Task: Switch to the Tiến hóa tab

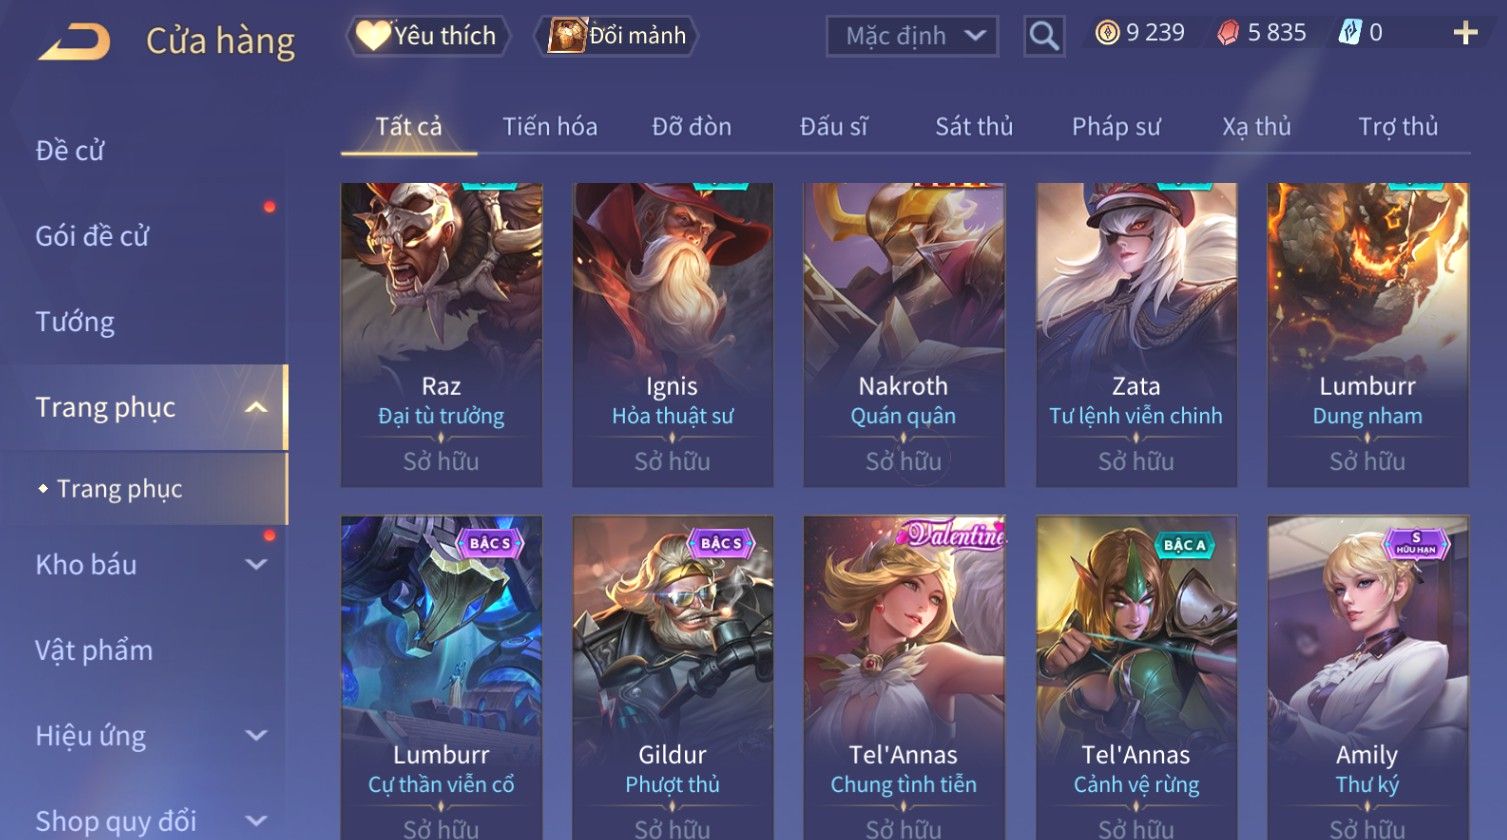Action: pyautogui.click(x=550, y=127)
